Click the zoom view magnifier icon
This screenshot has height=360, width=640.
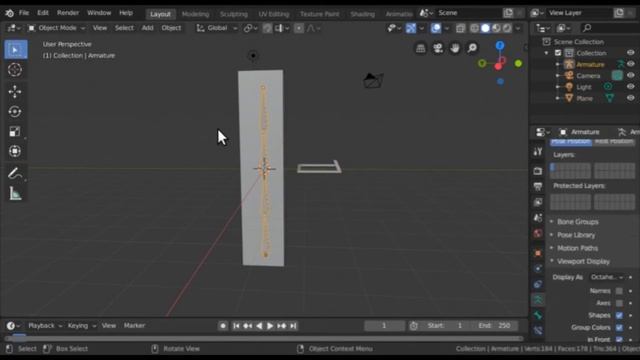(x=472, y=48)
